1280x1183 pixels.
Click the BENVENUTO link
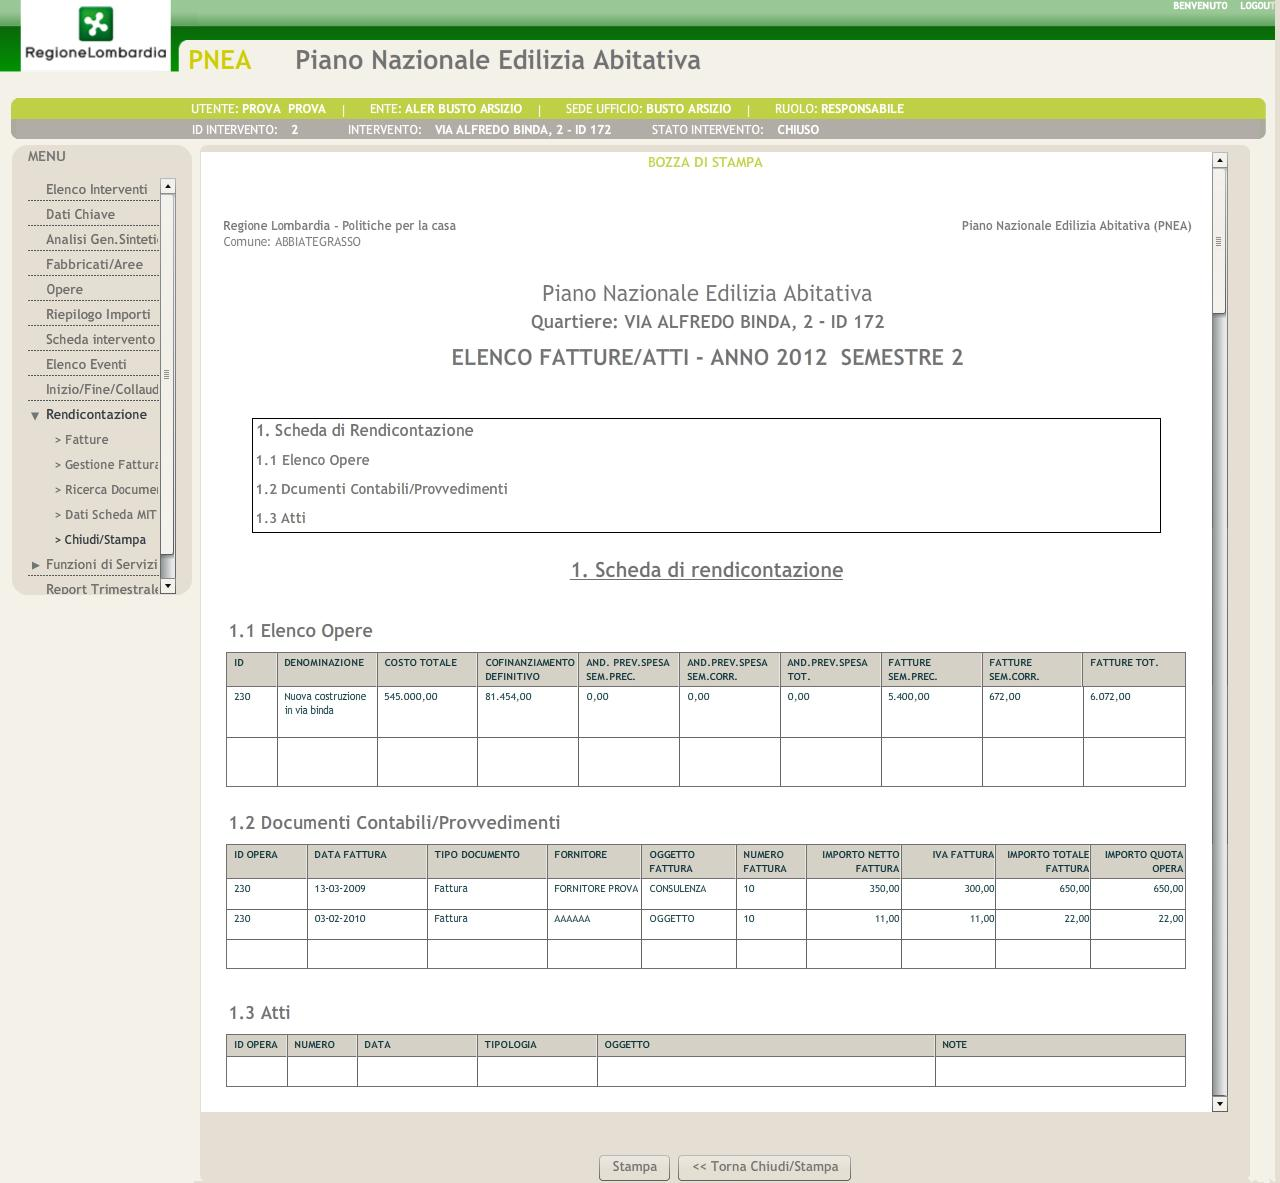(1200, 6)
